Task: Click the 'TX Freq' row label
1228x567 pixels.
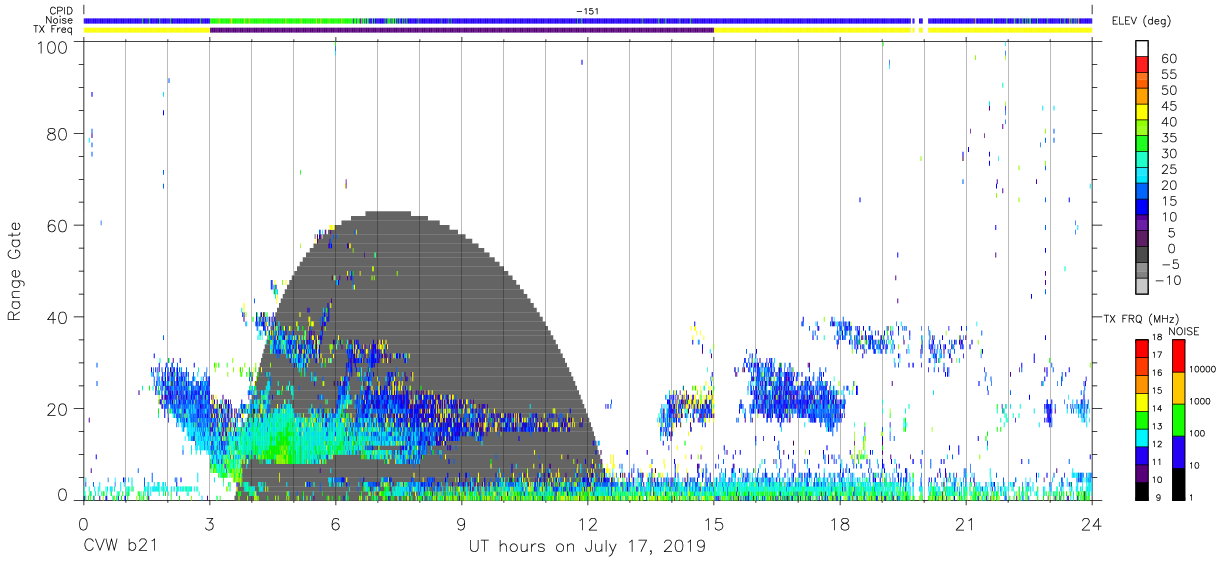Action: point(54,30)
